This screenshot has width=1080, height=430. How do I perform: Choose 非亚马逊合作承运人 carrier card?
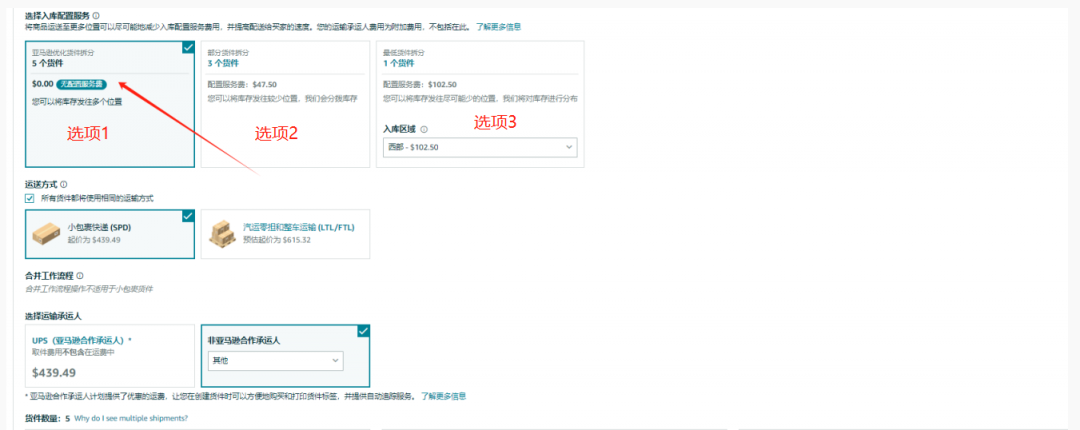click(x=285, y=356)
